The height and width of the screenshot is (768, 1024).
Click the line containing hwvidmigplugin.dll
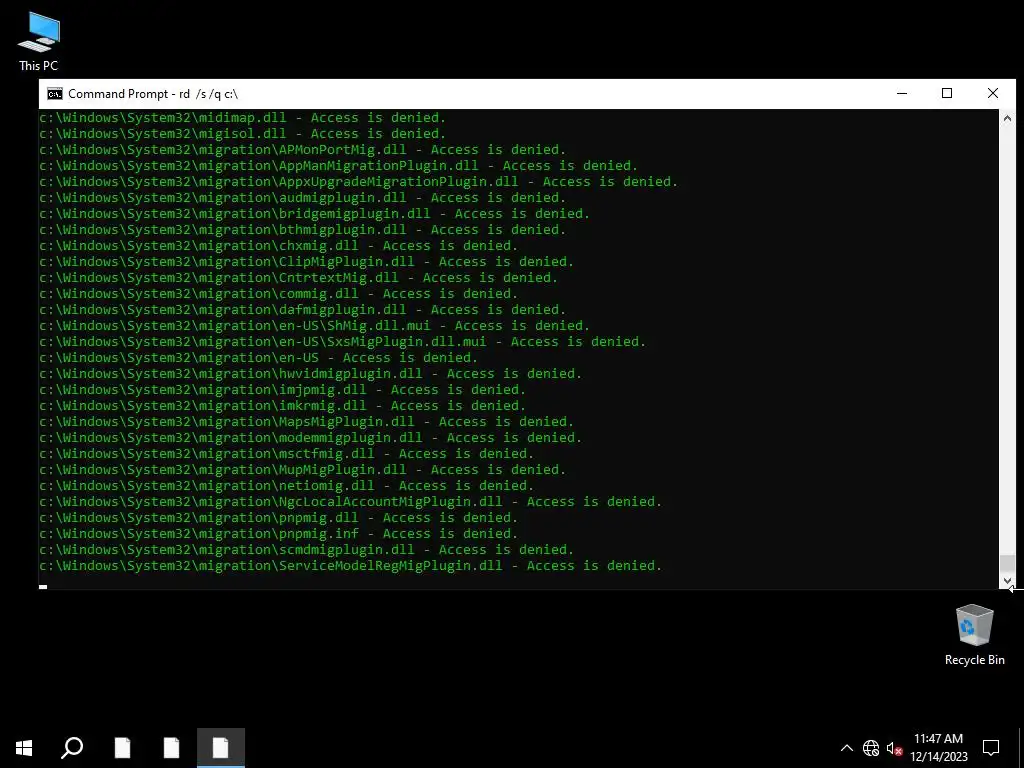click(310, 374)
